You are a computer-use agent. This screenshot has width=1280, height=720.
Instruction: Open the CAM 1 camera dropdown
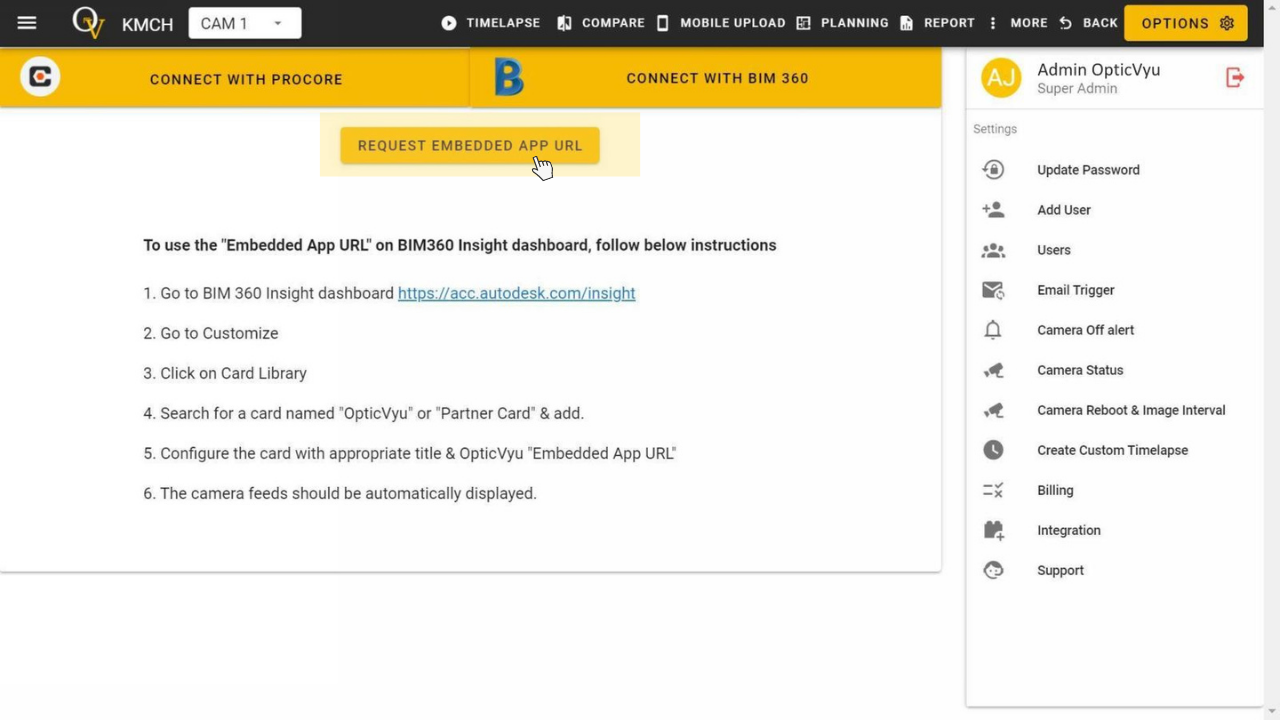coord(245,23)
